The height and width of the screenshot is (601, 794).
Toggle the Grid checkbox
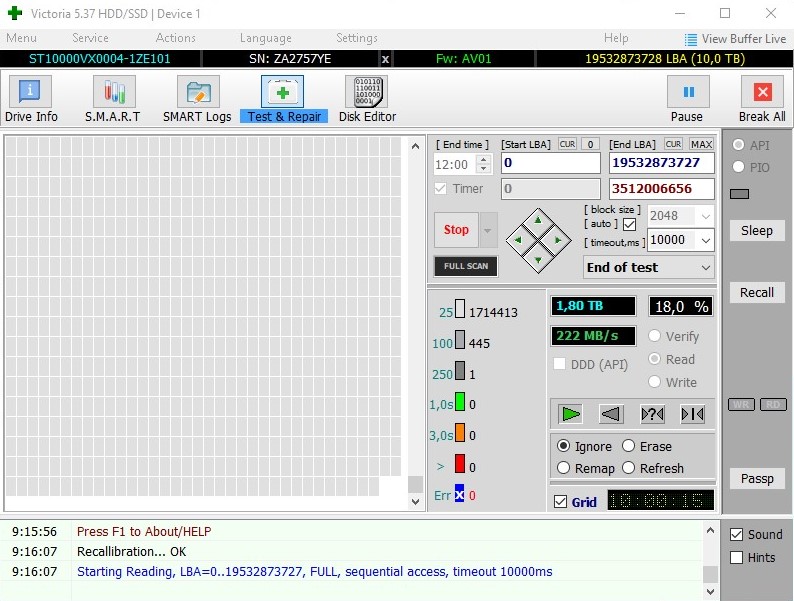pos(560,502)
